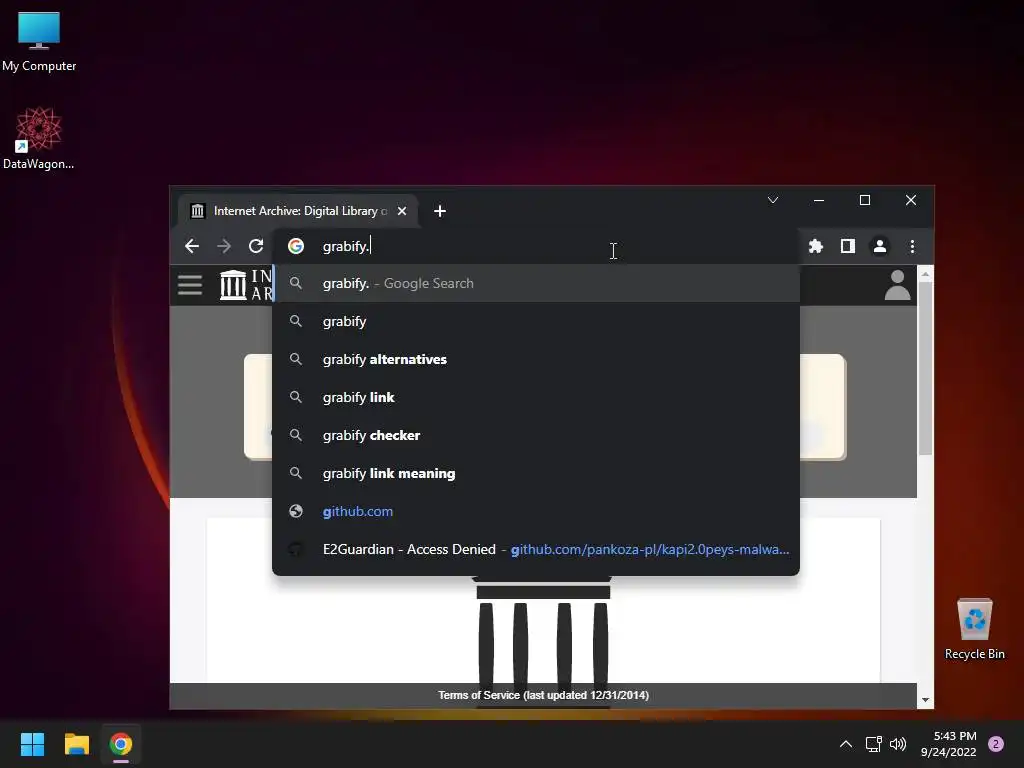Image resolution: width=1024 pixels, height=768 pixels.
Task: Pick the 'grabify checker' suggestion
Action: [536, 435]
